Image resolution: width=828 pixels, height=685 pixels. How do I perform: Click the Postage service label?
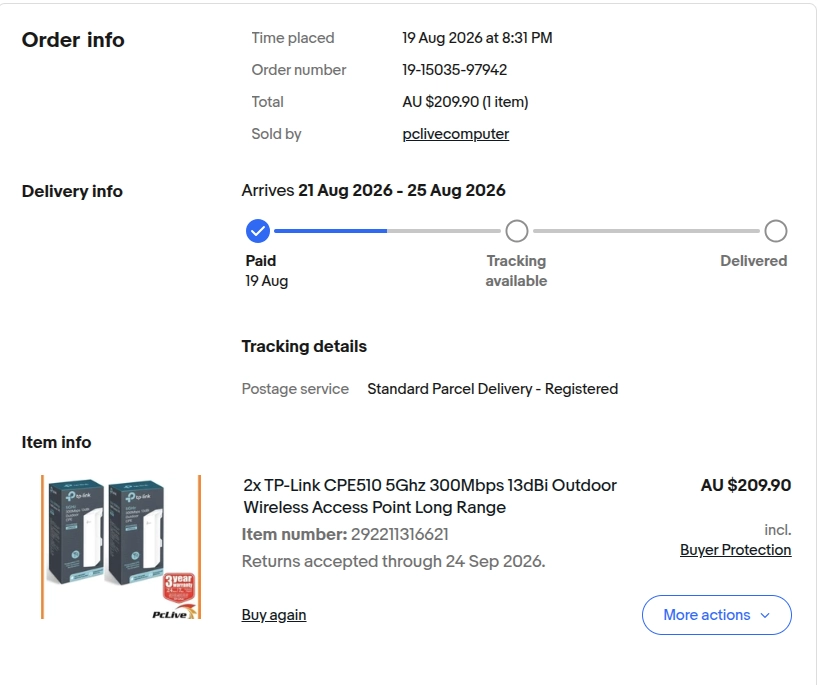pos(295,389)
